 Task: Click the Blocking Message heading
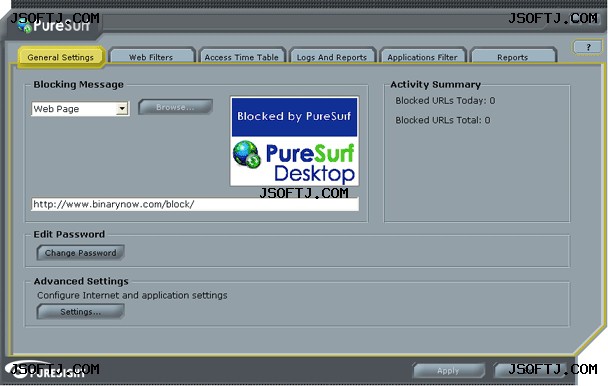[78, 84]
